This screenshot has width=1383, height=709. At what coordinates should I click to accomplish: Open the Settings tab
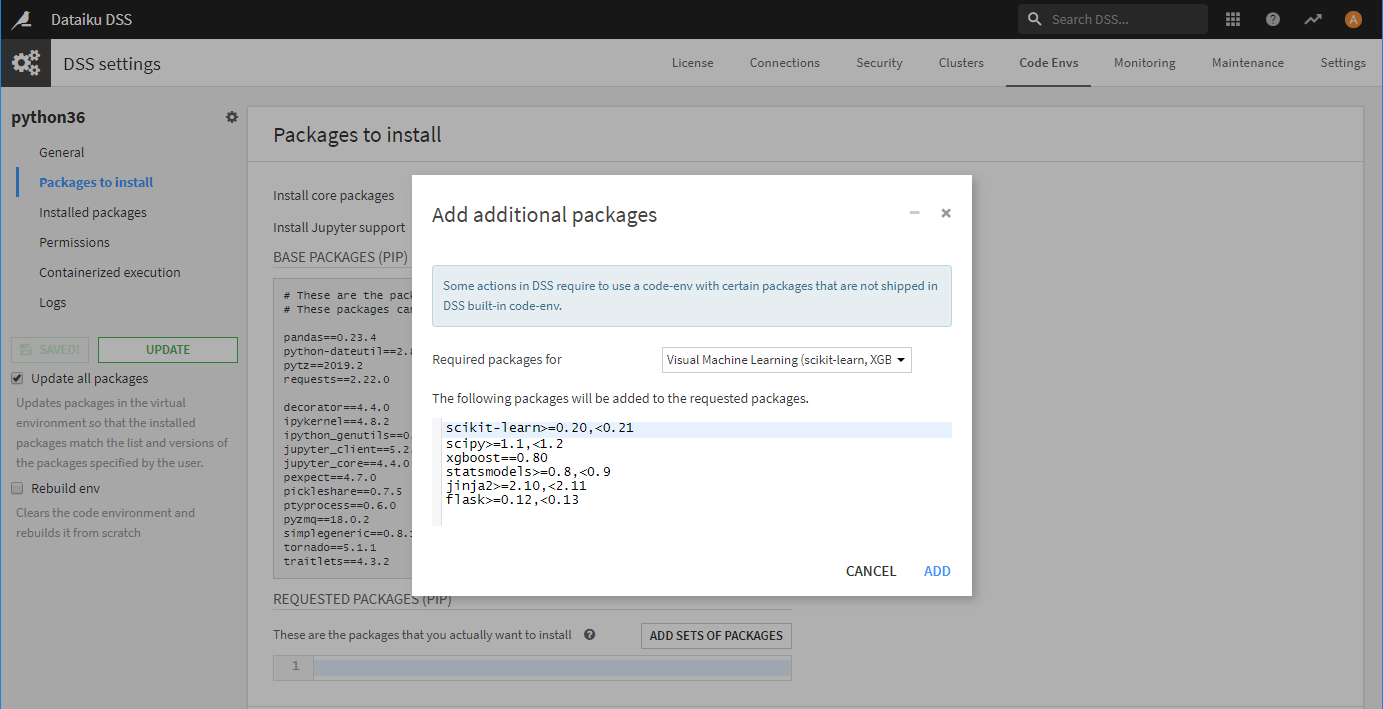coord(1343,63)
